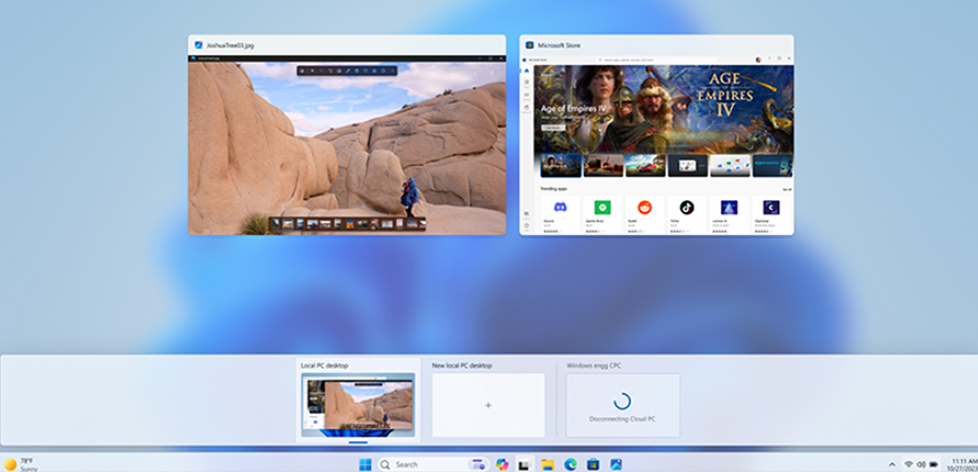Open File Explorer from the taskbar
The height and width of the screenshot is (472, 978).
547,464
